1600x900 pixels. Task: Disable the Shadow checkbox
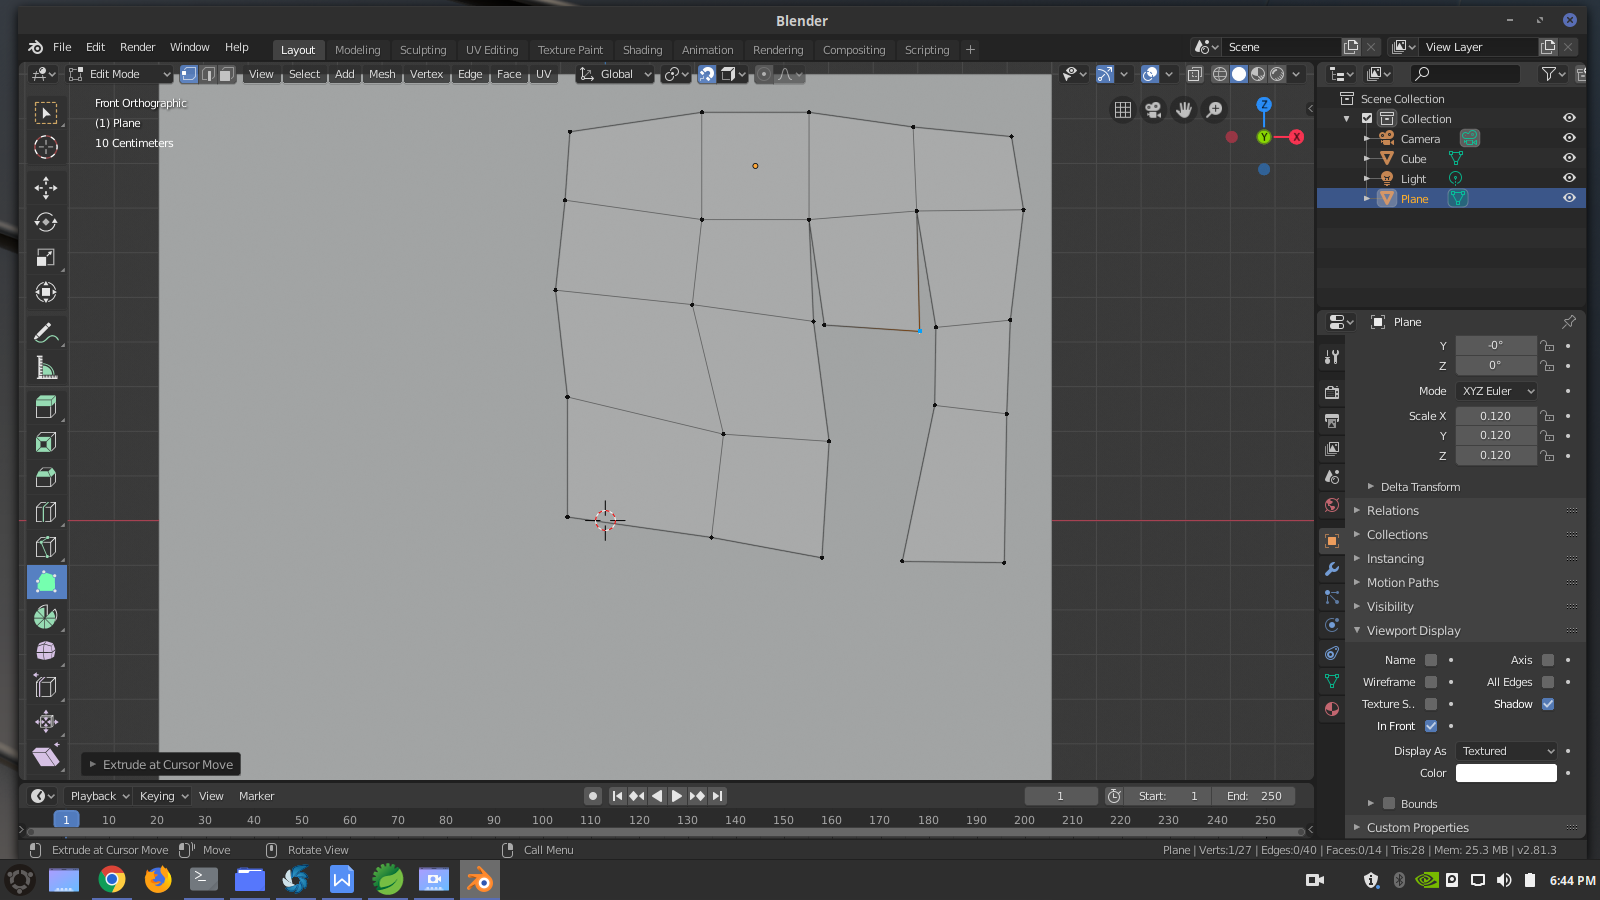click(1548, 704)
